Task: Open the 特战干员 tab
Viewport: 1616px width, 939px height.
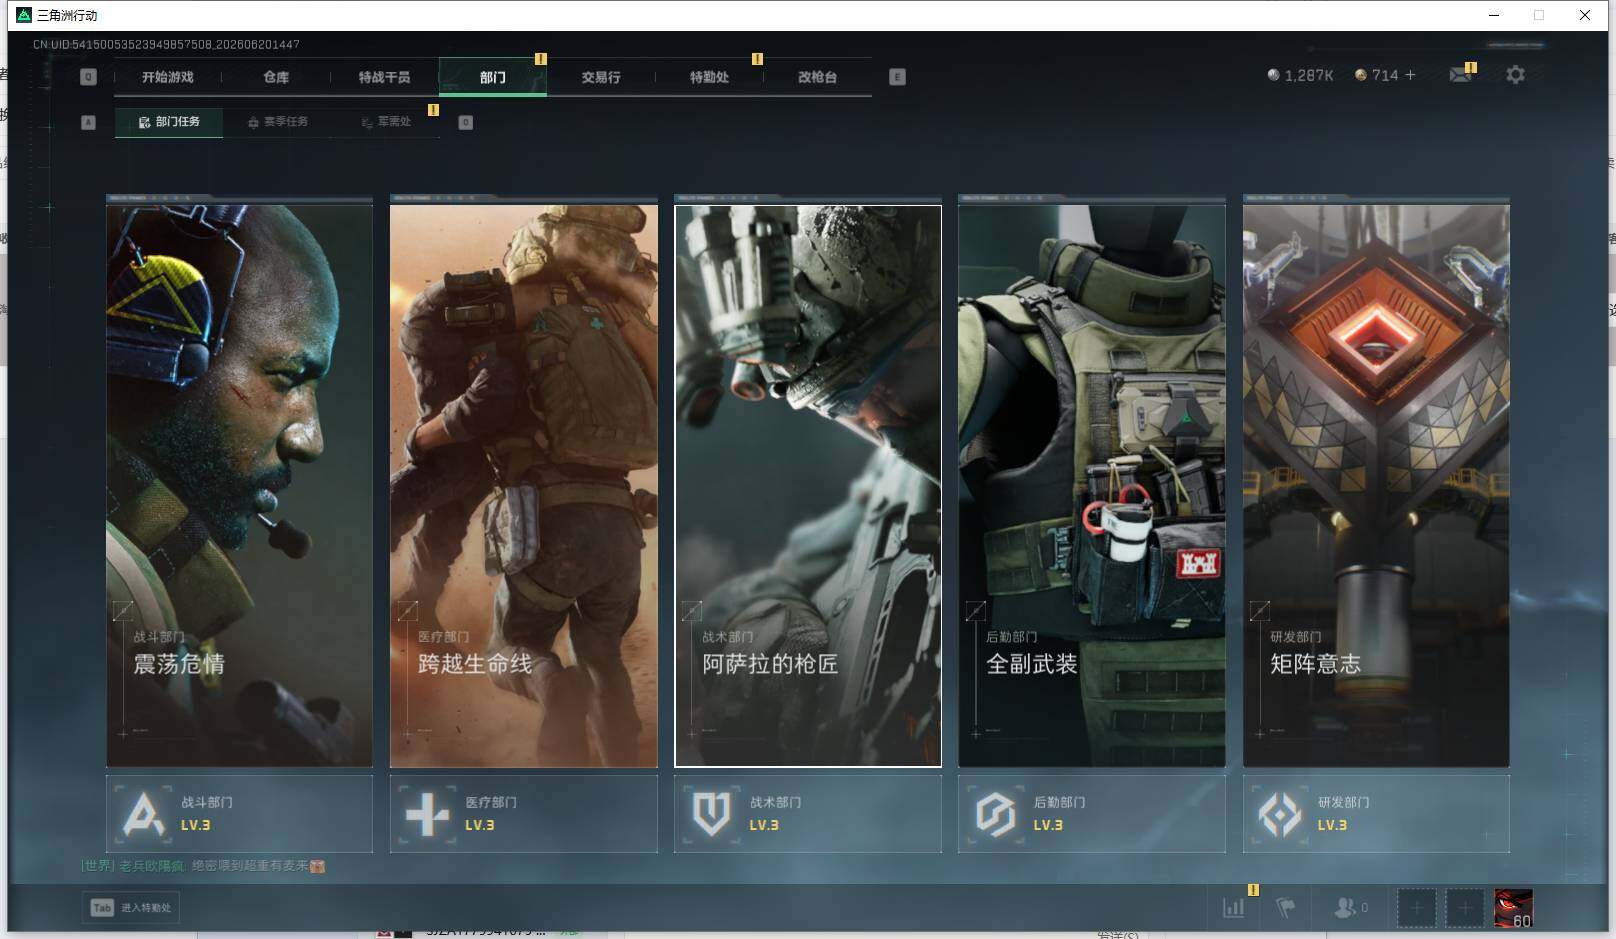Action: coord(384,77)
